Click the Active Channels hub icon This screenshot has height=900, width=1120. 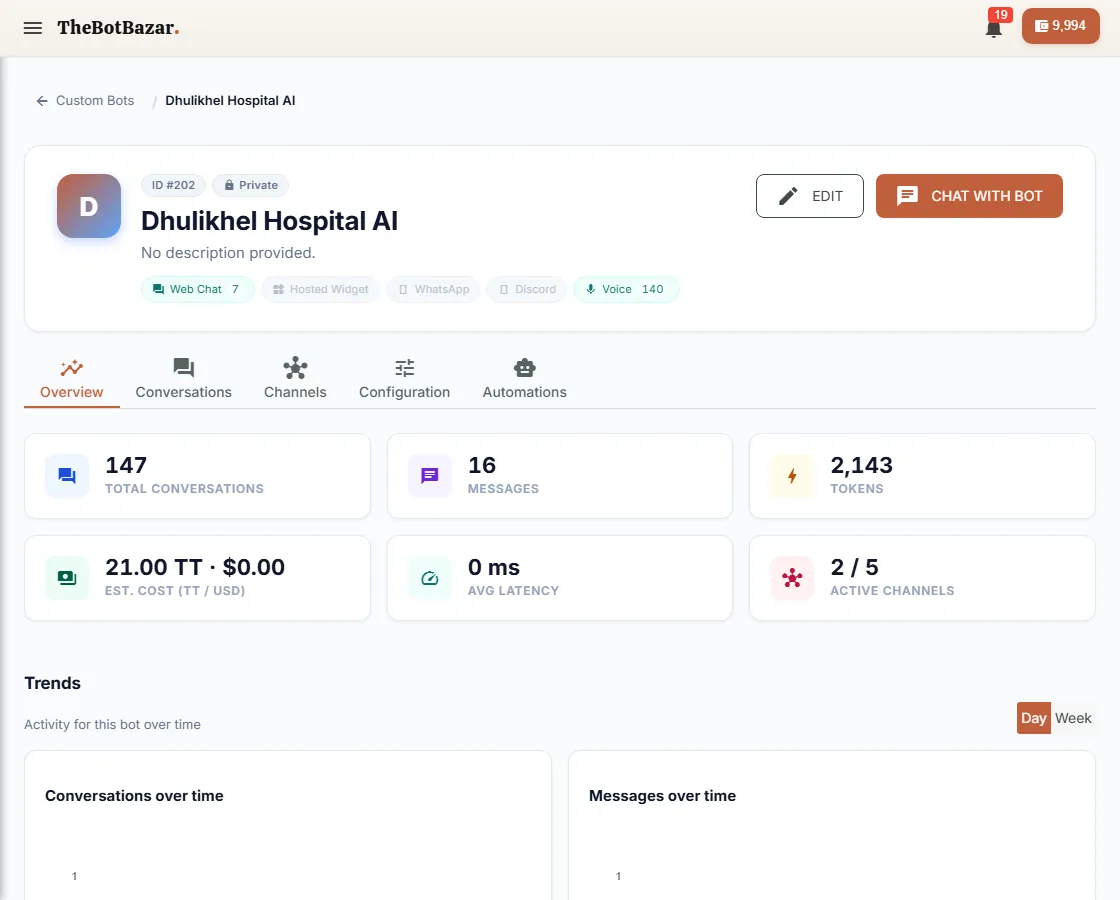coord(792,578)
